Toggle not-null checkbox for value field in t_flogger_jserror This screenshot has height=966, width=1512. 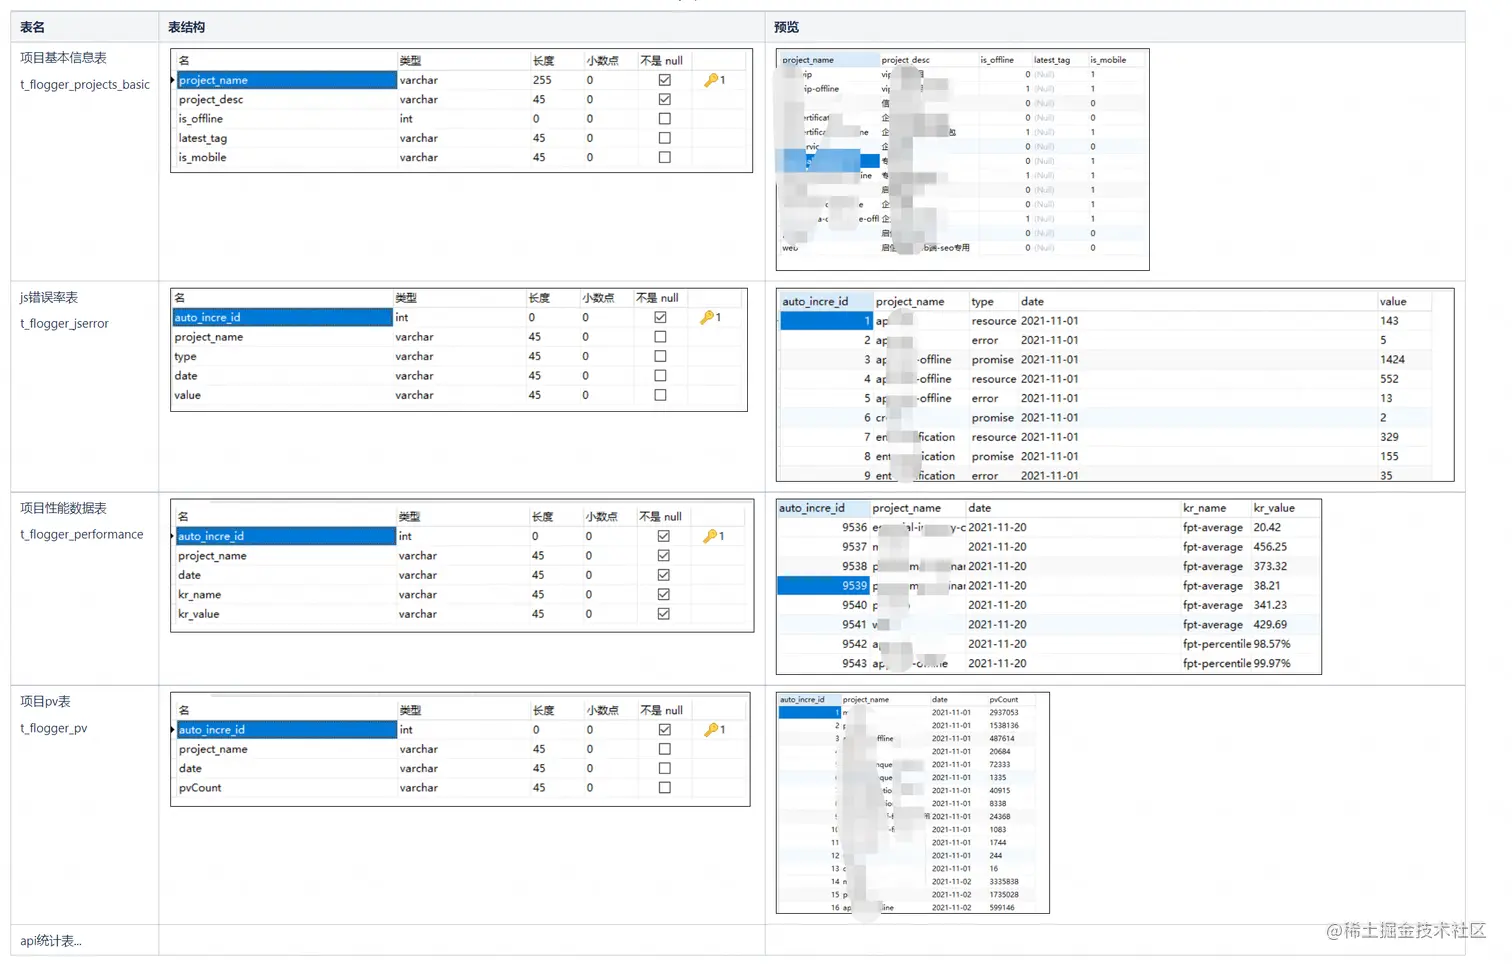coord(660,395)
